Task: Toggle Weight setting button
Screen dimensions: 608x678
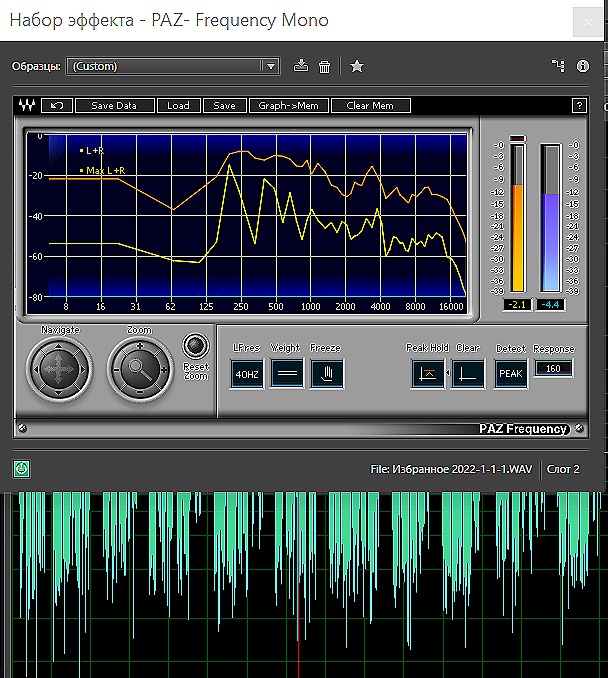Action: point(287,374)
